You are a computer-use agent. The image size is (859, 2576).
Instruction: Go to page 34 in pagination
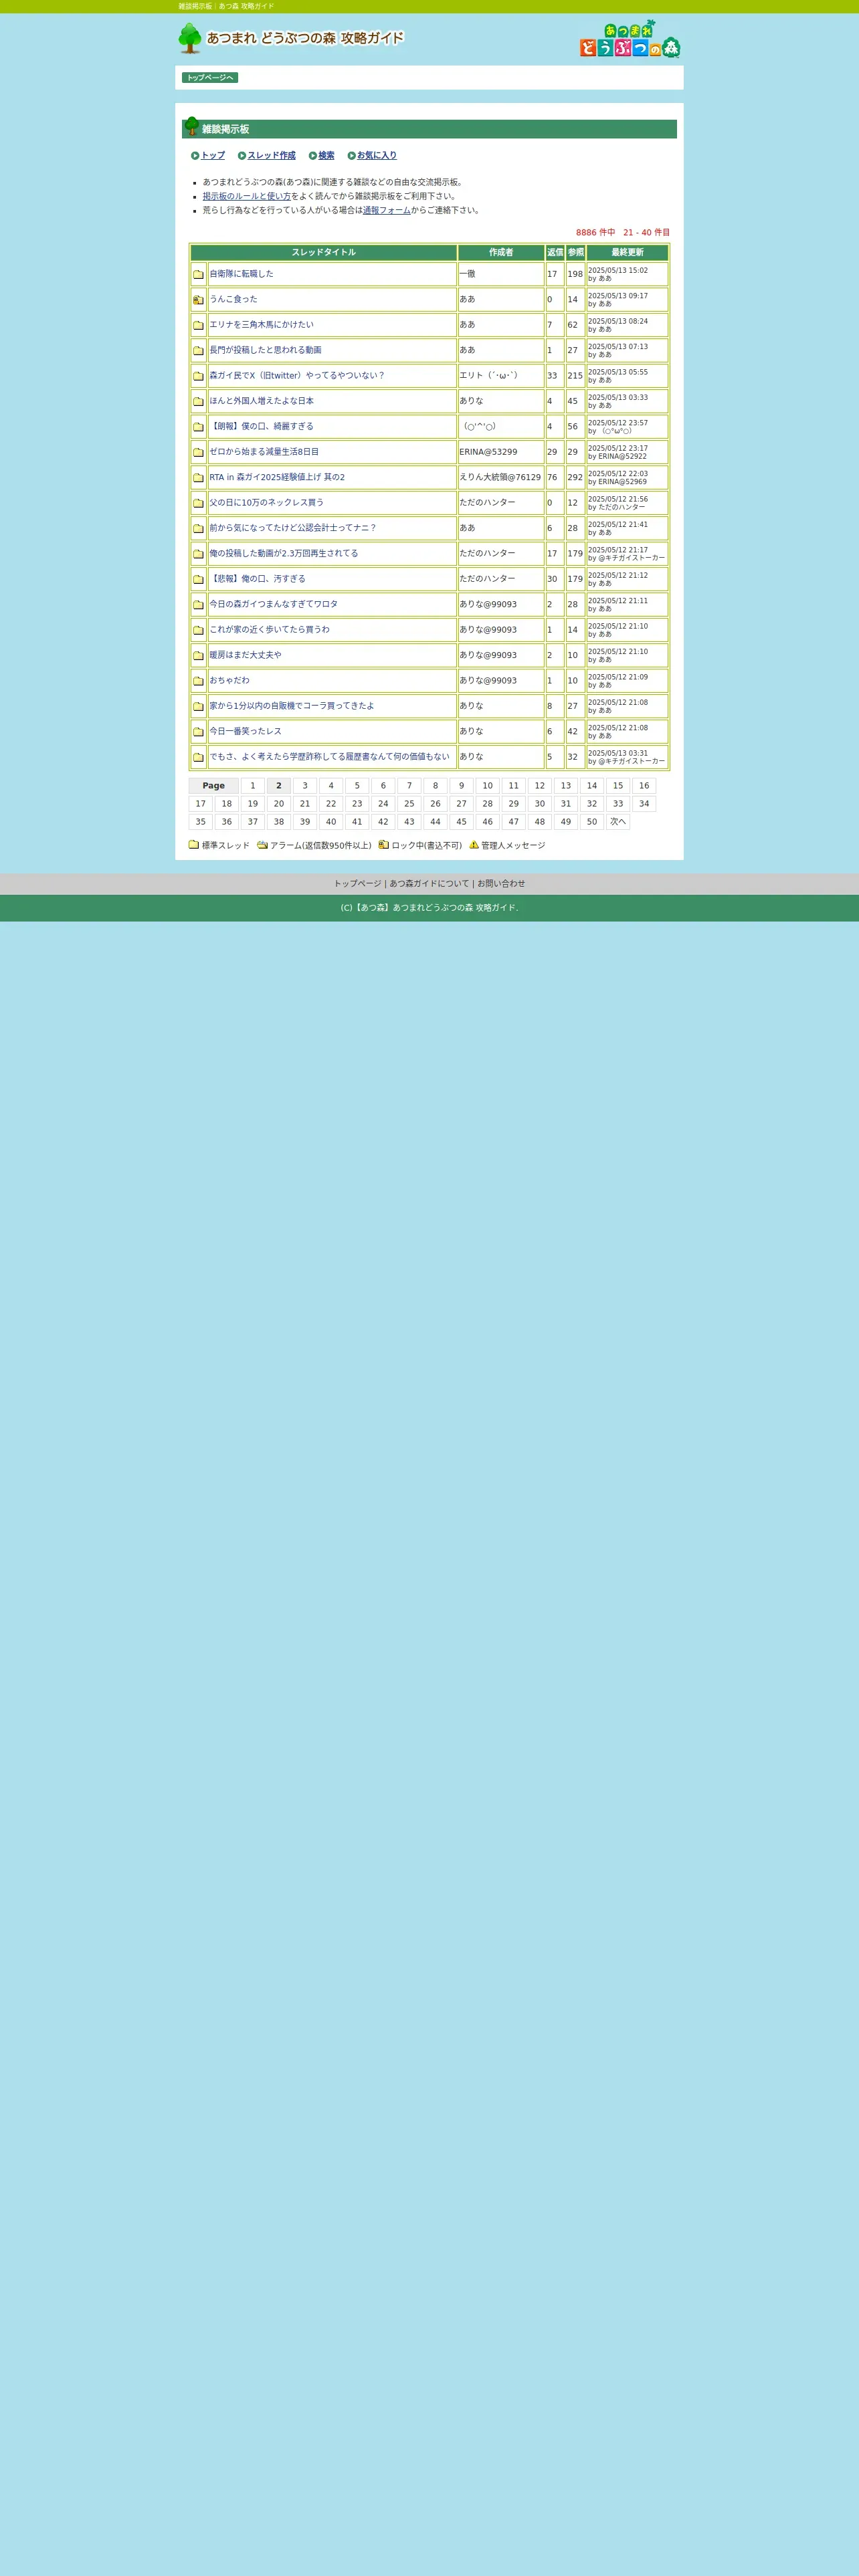pos(644,804)
